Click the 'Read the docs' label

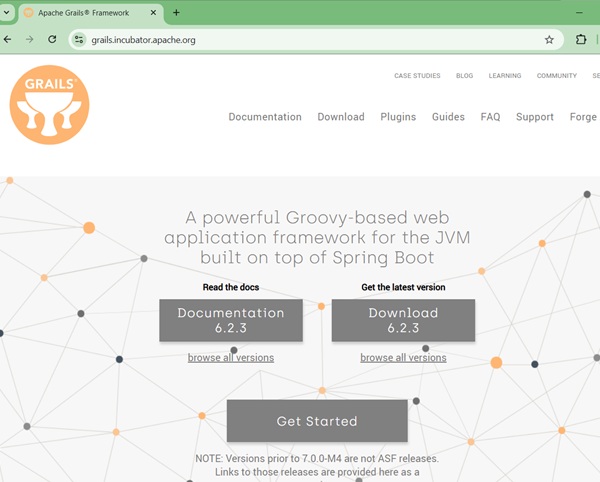pyautogui.click(x=231, y=287)
